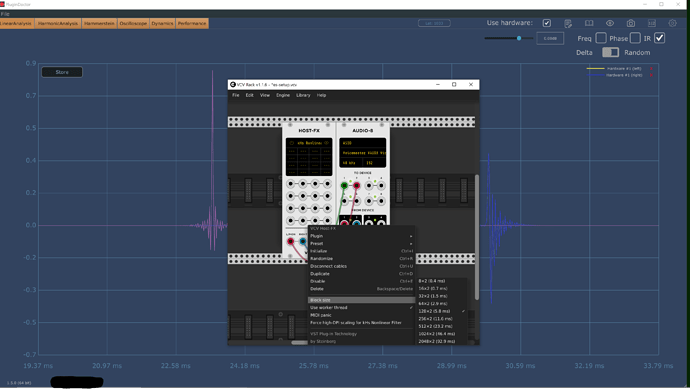This screenshot has width=690, height=389.
Task: Click the latency button in the top bar
Action: pyautogui.click(x=434, y=23)
